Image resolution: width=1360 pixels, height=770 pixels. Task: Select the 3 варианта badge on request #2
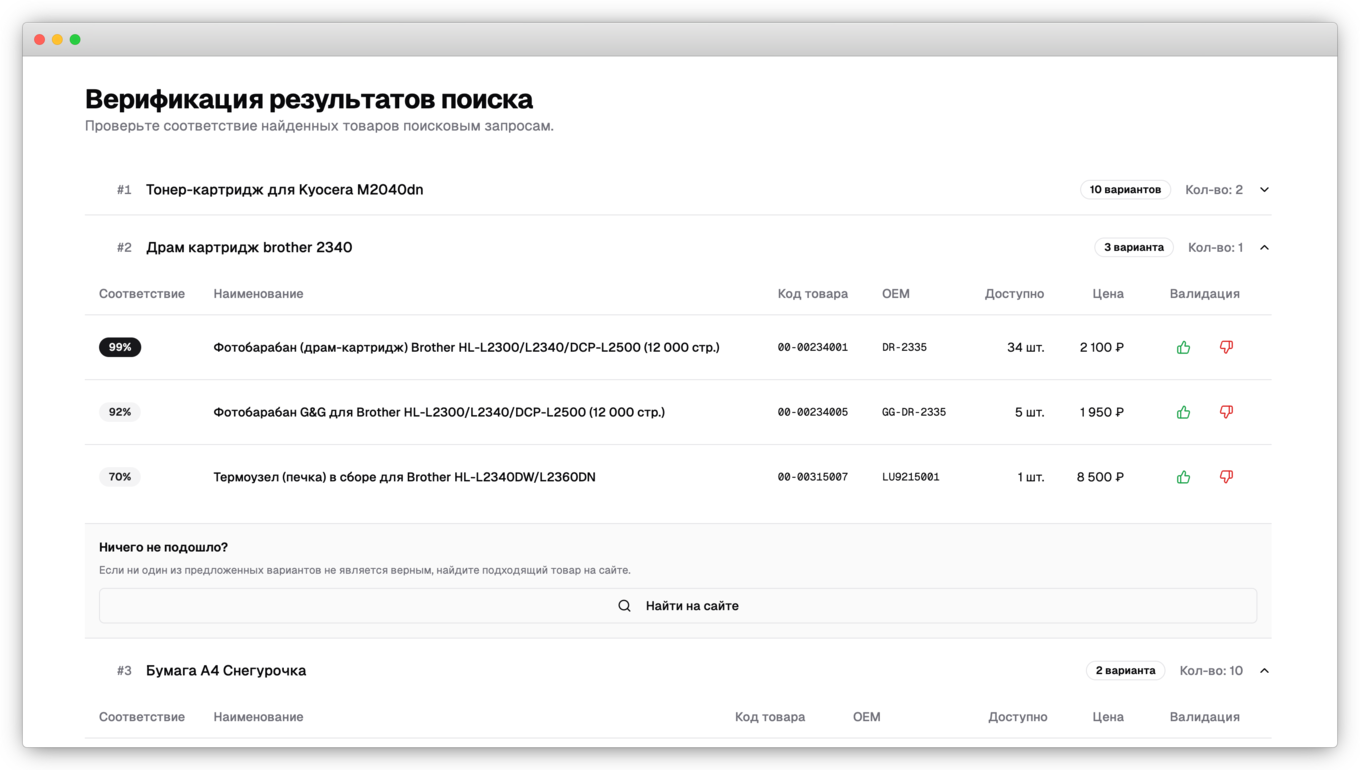[x=1134, y=247]
